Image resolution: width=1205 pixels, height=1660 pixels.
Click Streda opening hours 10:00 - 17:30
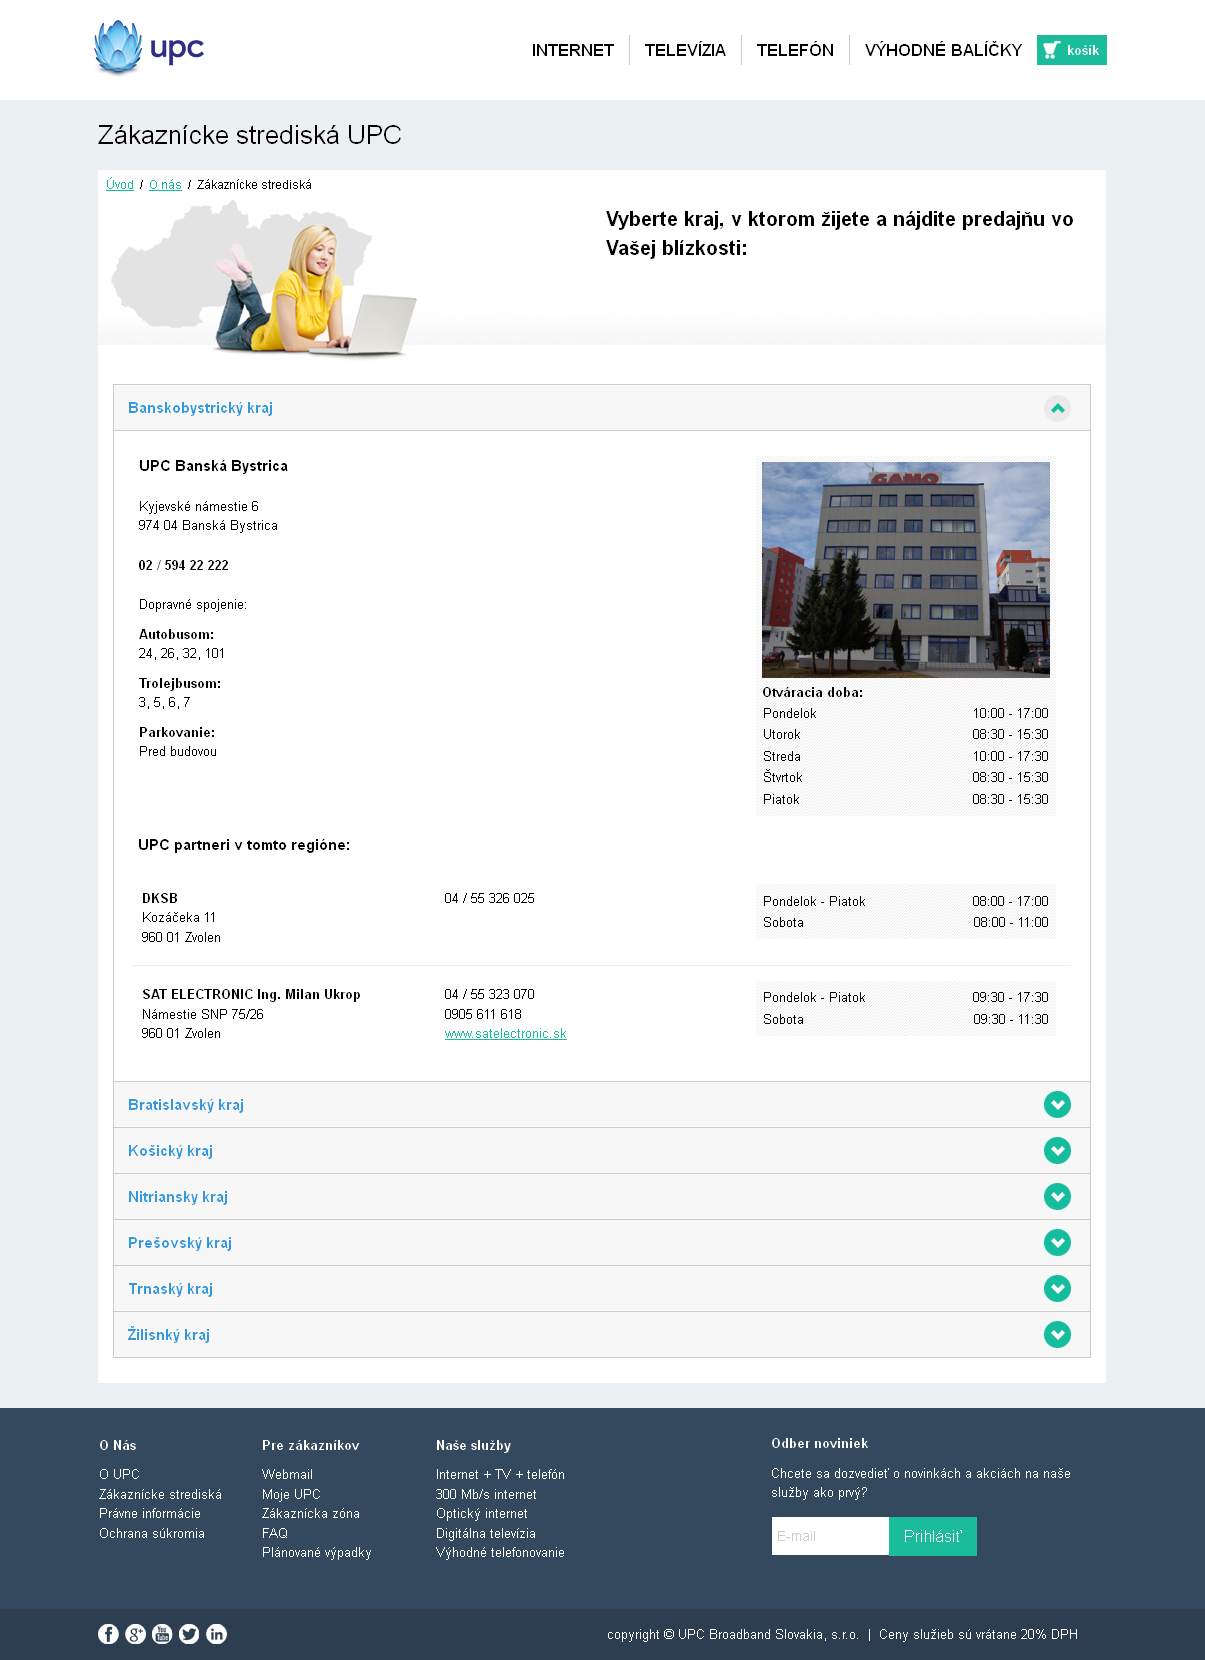coord(1010,757)
